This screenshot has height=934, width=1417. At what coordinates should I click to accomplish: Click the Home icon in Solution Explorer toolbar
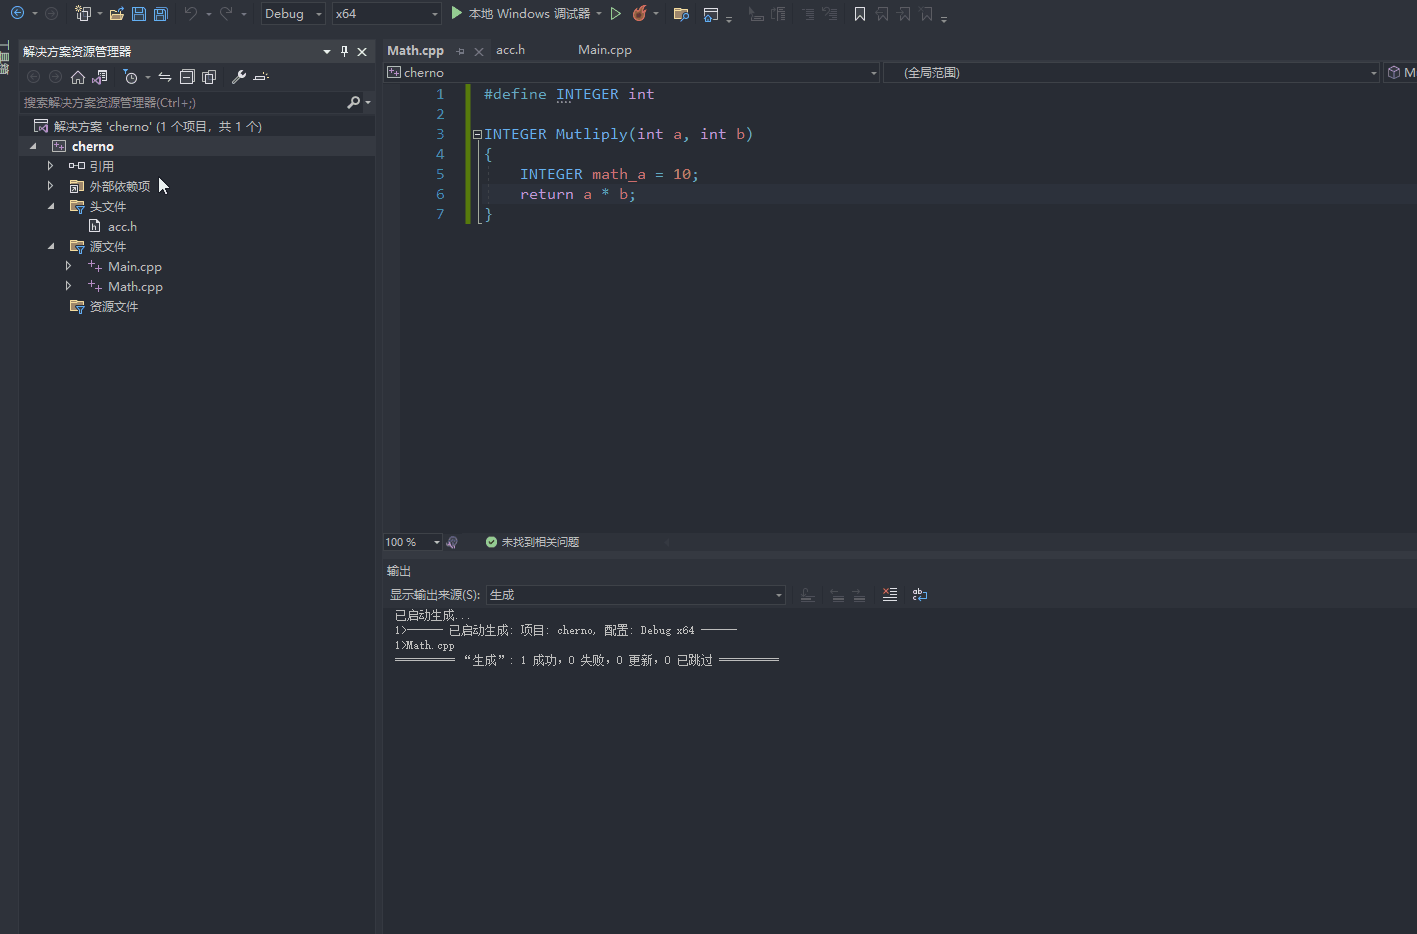78,77
